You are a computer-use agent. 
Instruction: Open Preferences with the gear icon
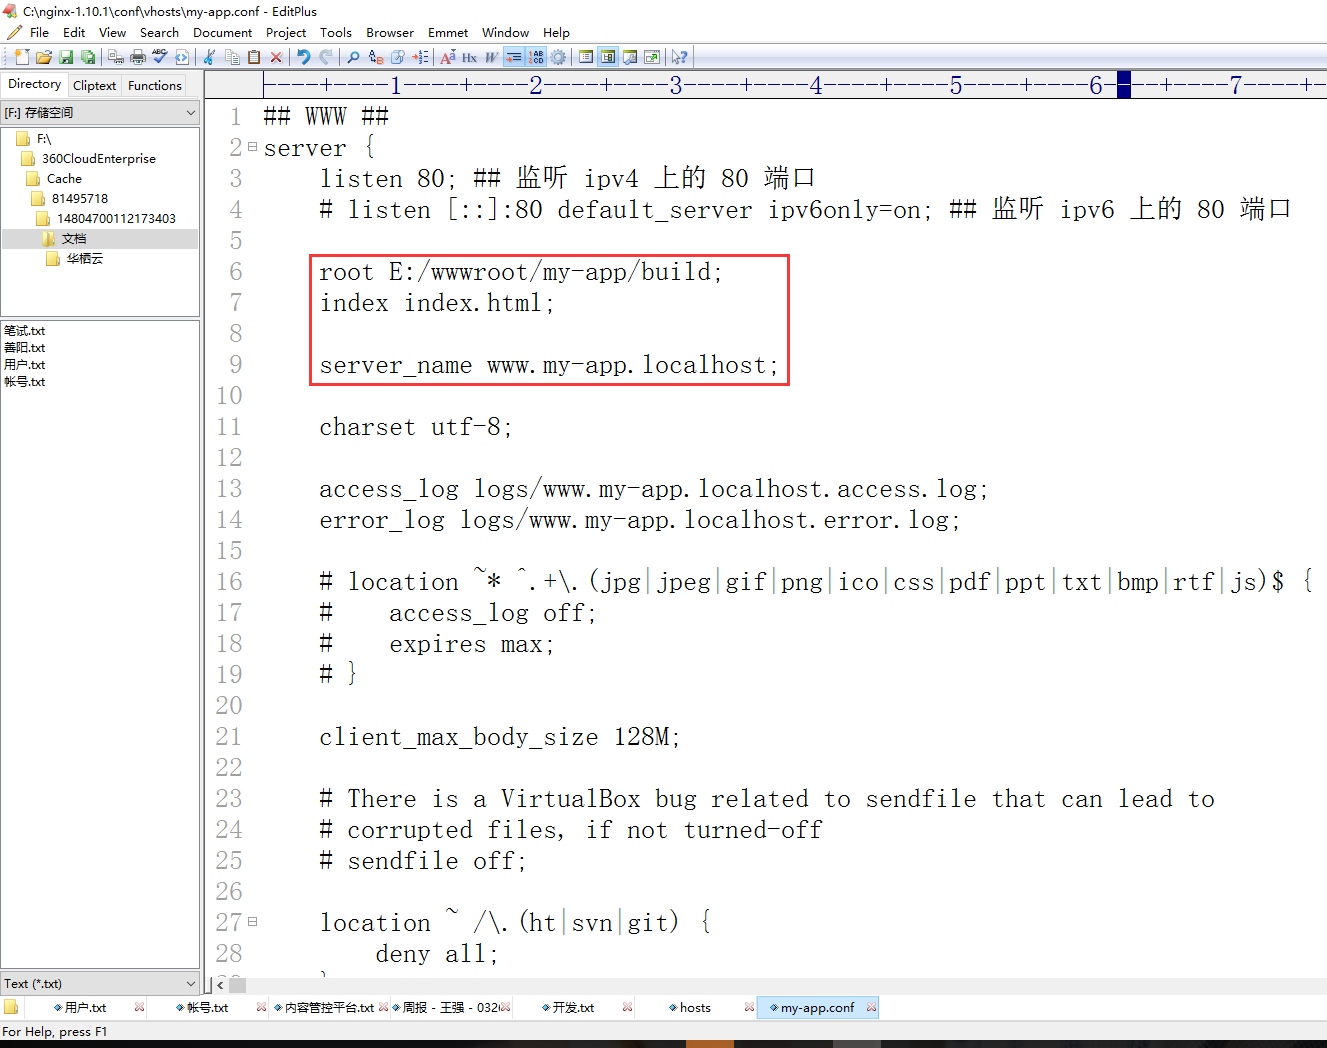click(x=558, y=57)
